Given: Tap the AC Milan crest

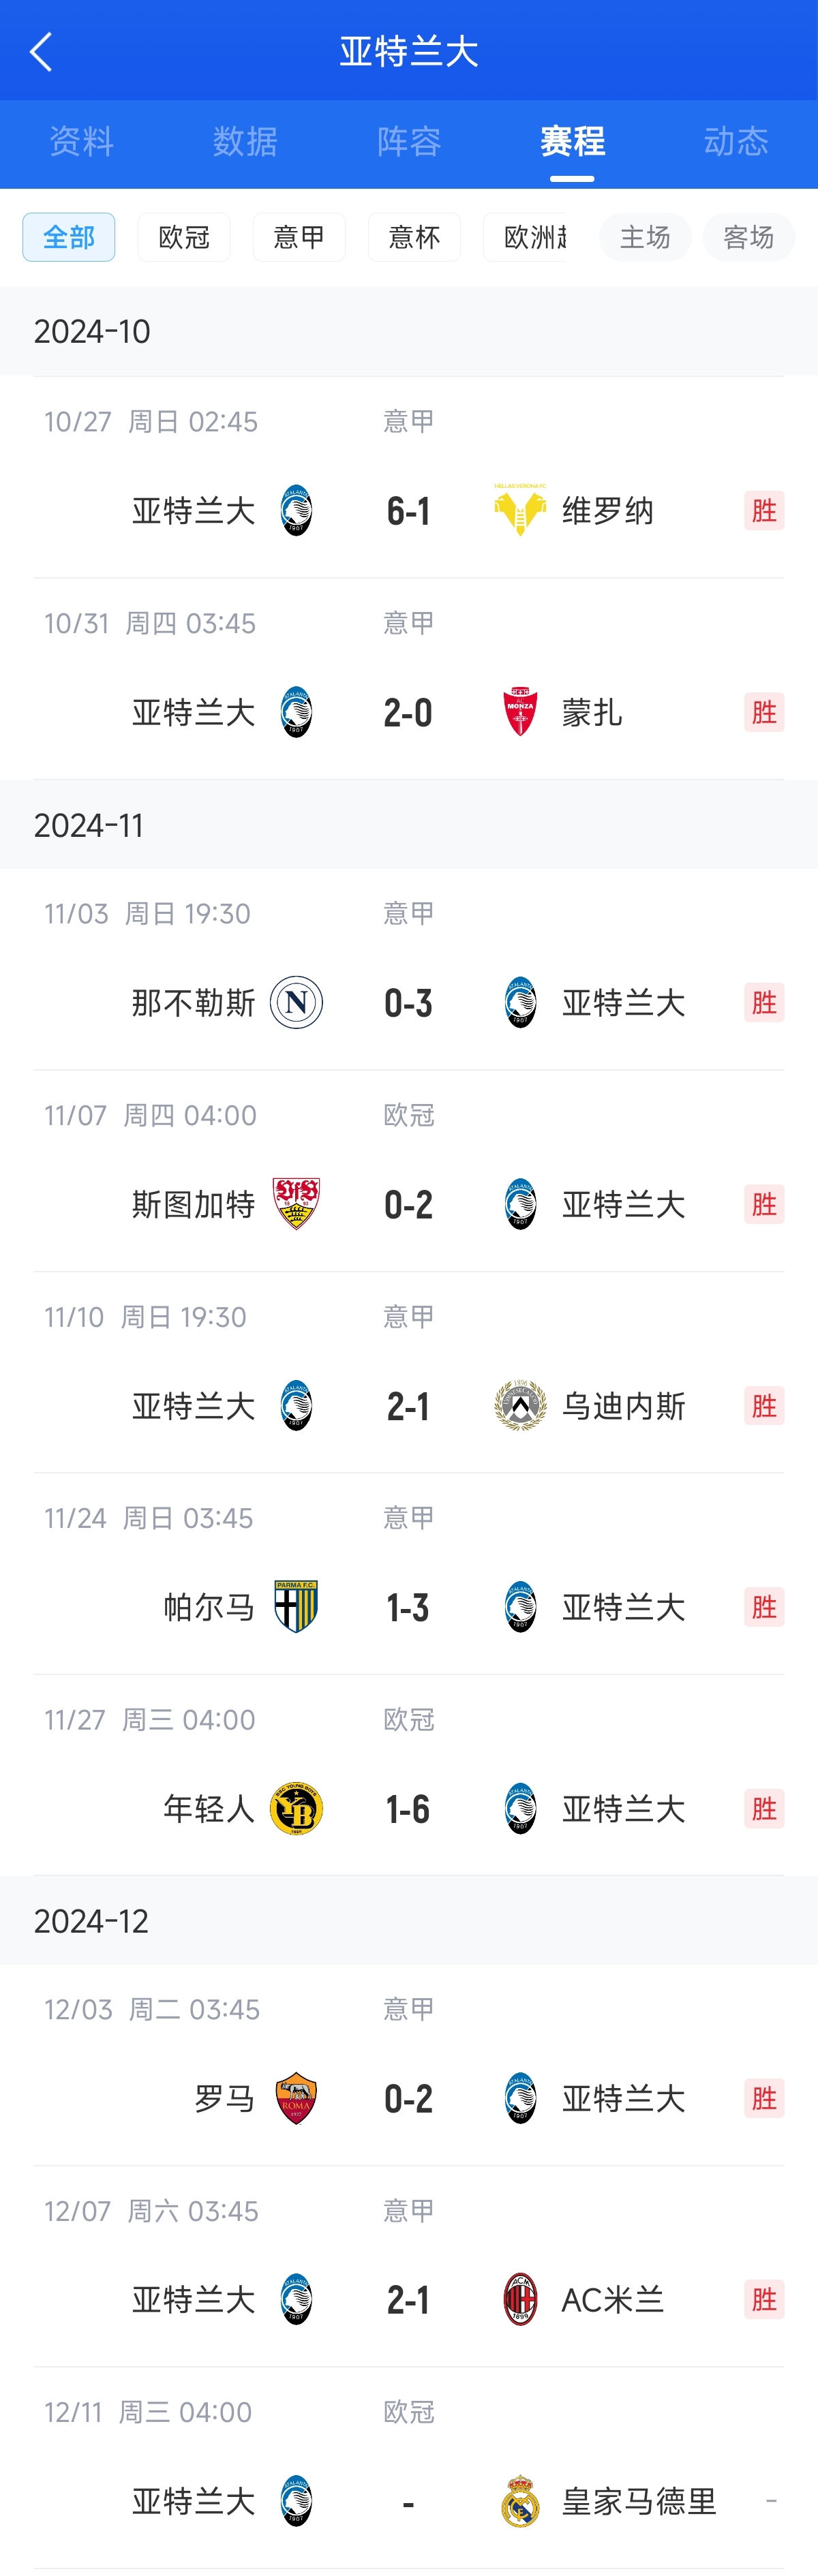Looking at the screenshot, I should coord(520,2300).
